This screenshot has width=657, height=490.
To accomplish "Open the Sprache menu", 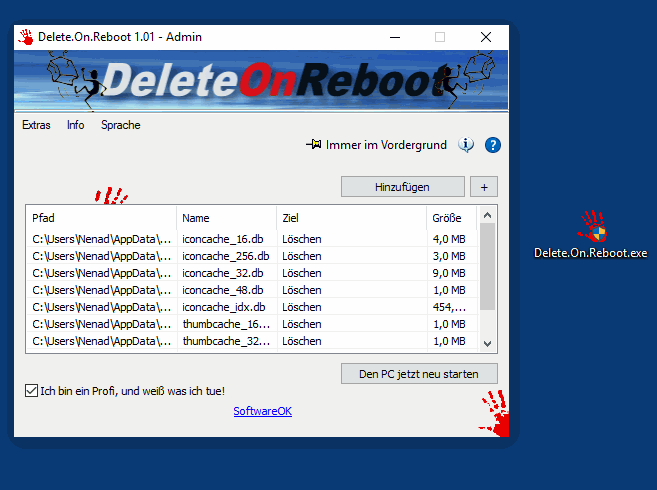I will pyautogui.click(x=121, y=125).
